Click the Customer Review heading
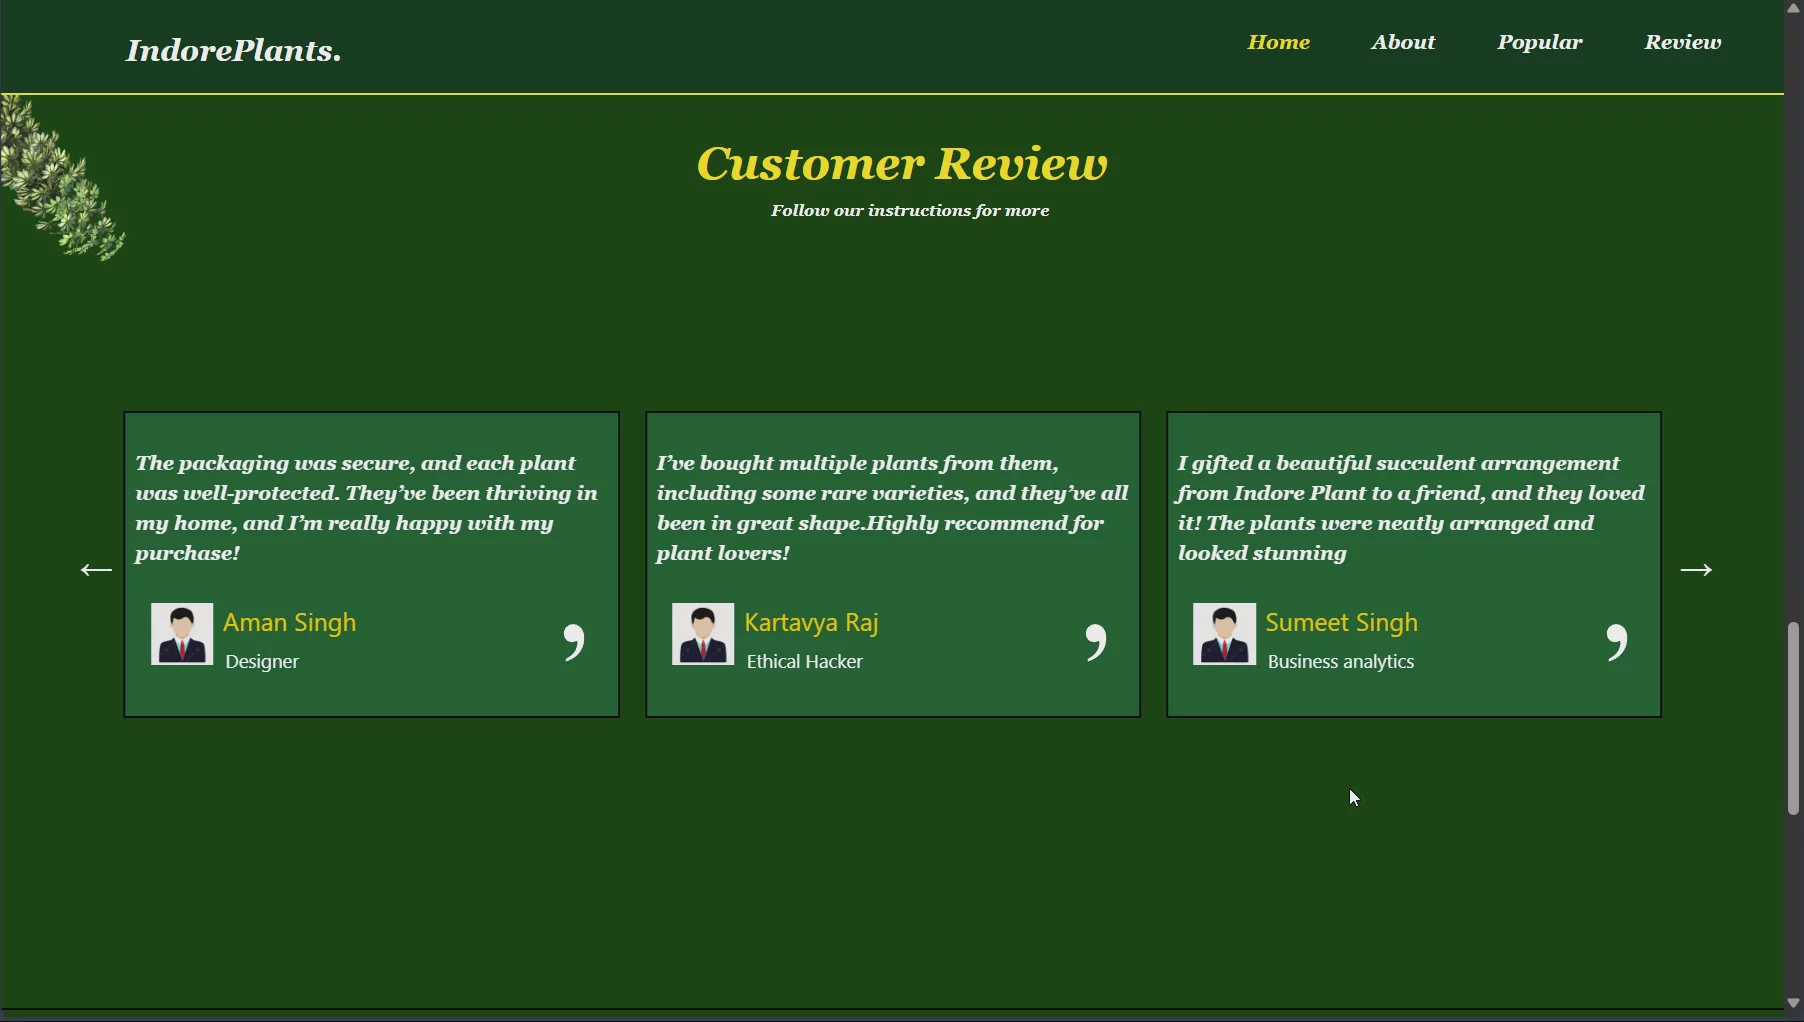Image resolution: width=1804 pixels, height=1022 pixels. [902, 164]
